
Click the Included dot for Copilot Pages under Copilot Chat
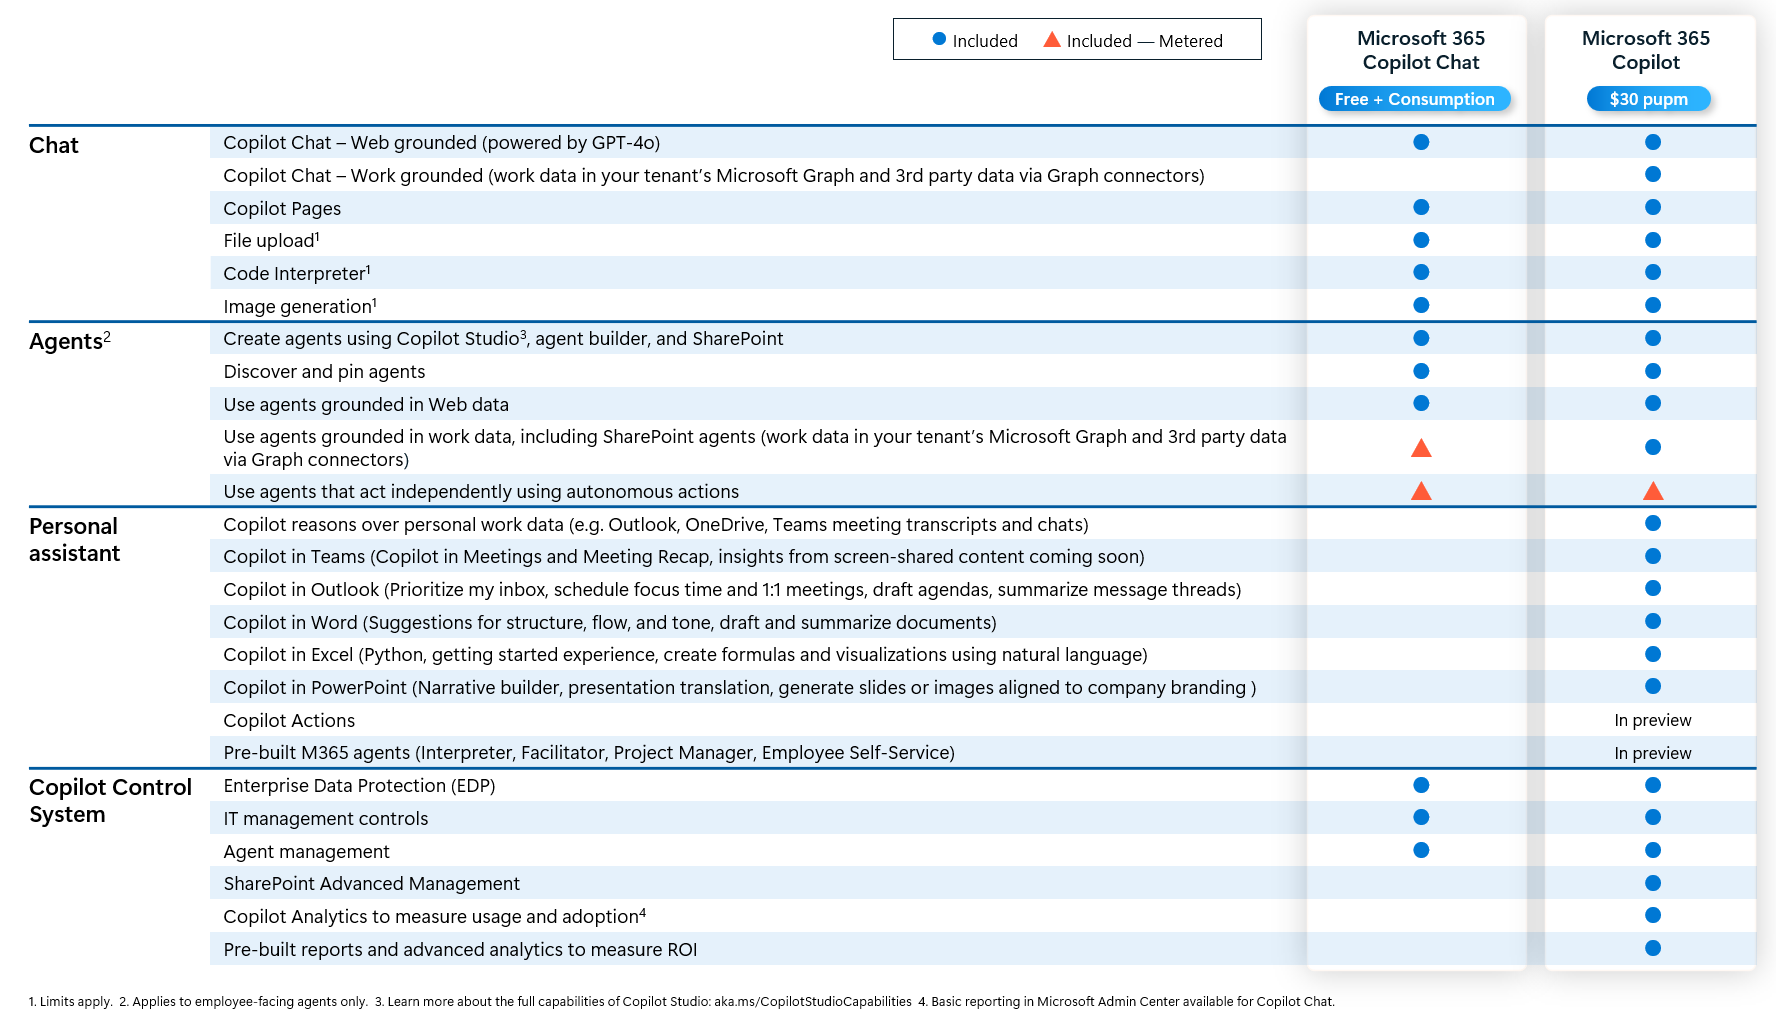1420,207
